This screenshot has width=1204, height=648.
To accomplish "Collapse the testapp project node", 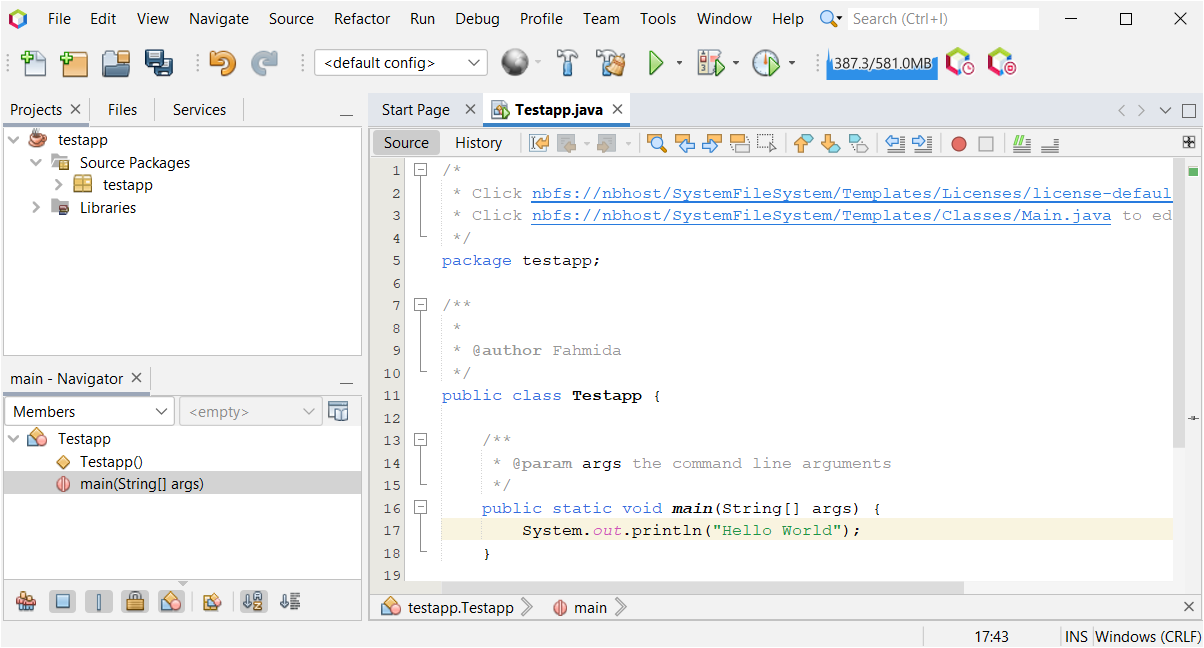I will [12, 139].
